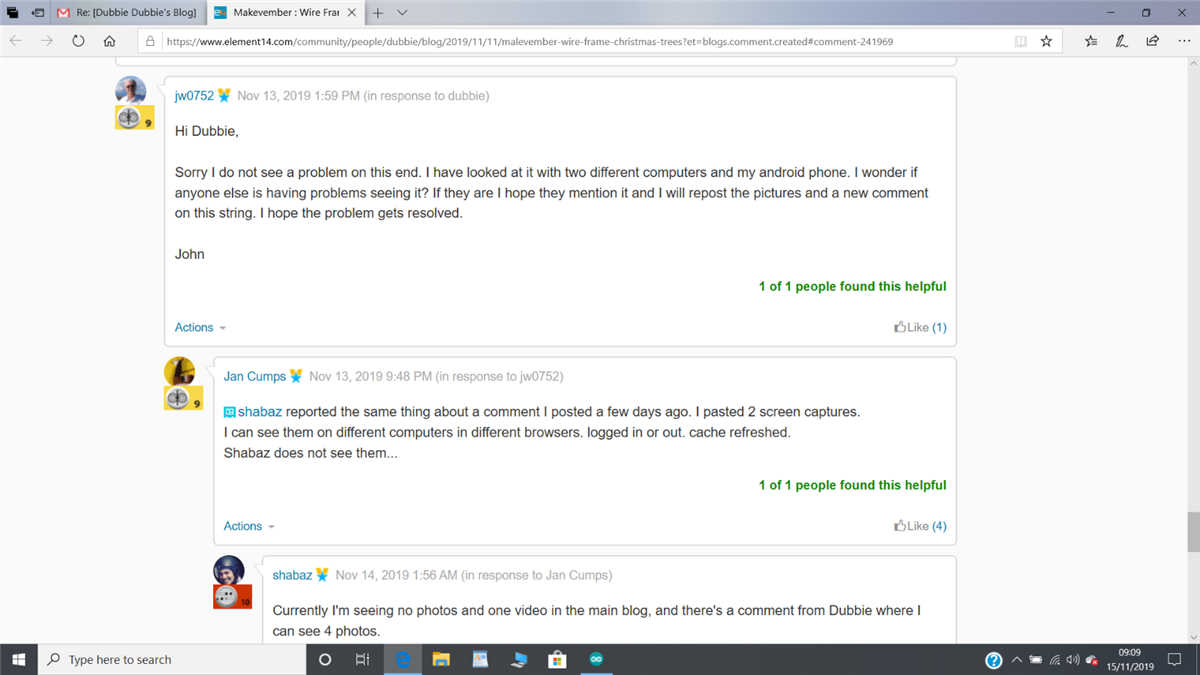Open the Arduino app in taskbar

click(597, 660)
